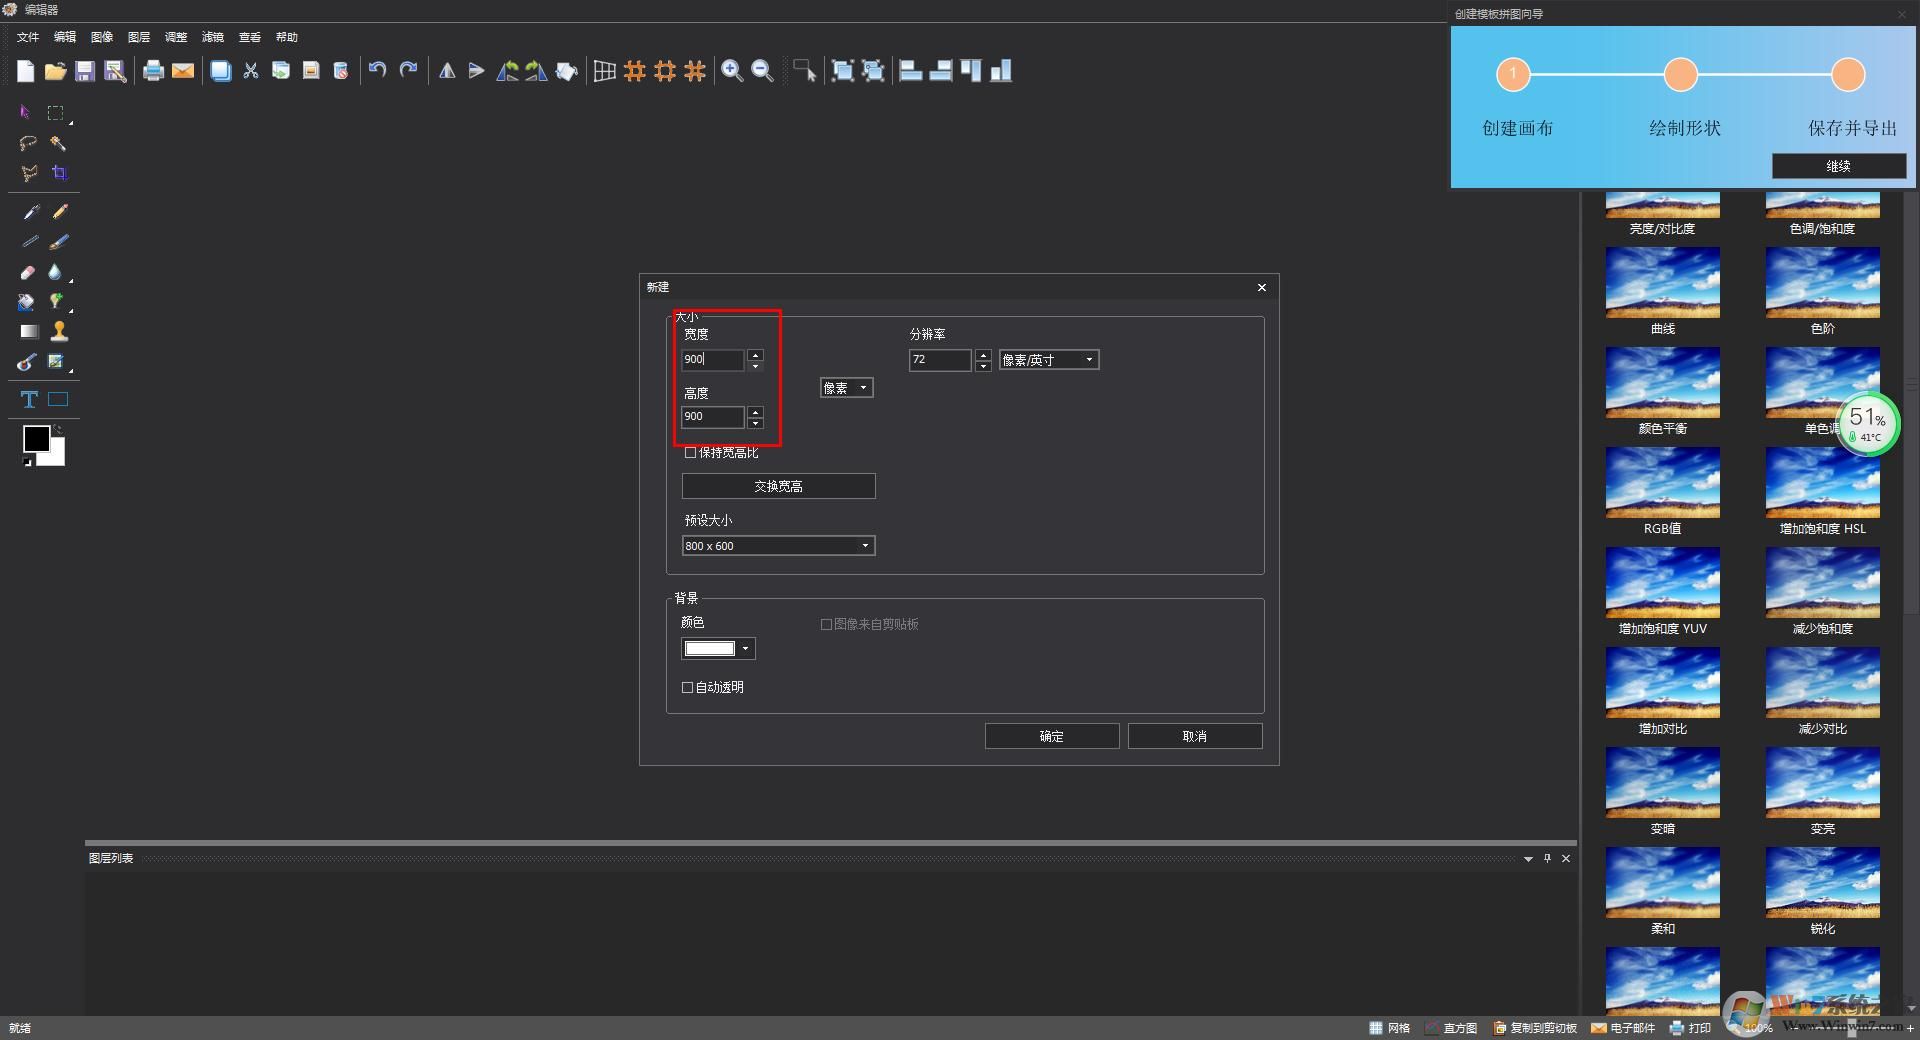Open the 预设大小 800 x 600 dropdown
The height and width of the screenshot is (1040, 1920).
pyautogui.click(x=778, y=546)
